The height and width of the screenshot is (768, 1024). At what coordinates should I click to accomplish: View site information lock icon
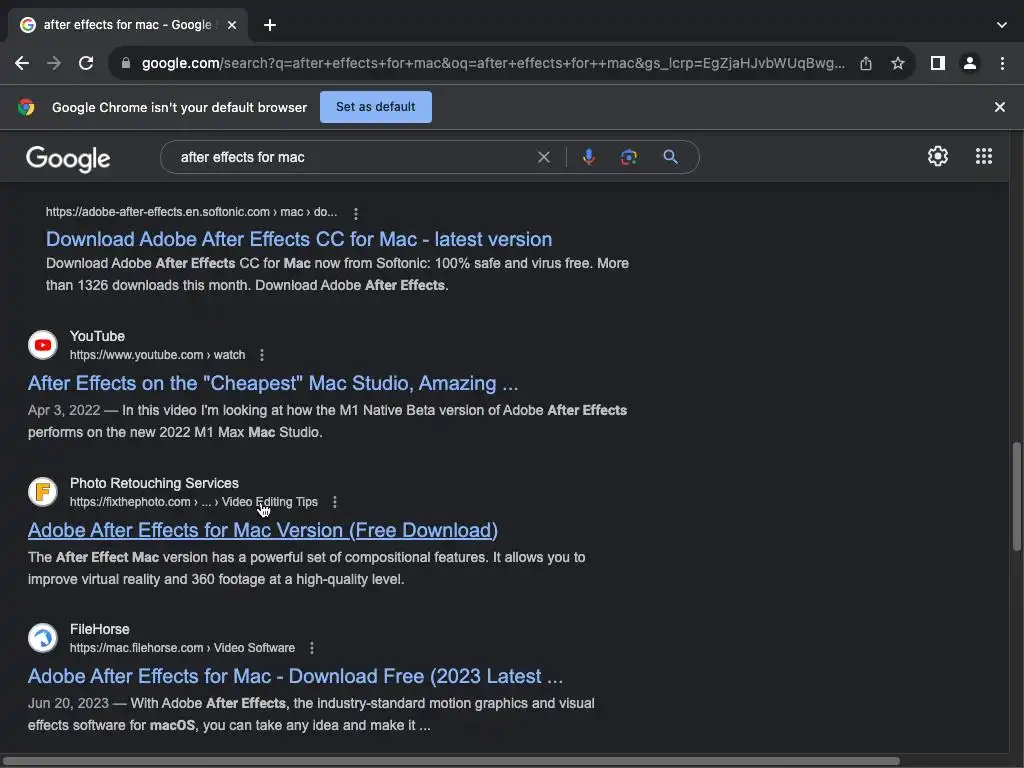126,63
